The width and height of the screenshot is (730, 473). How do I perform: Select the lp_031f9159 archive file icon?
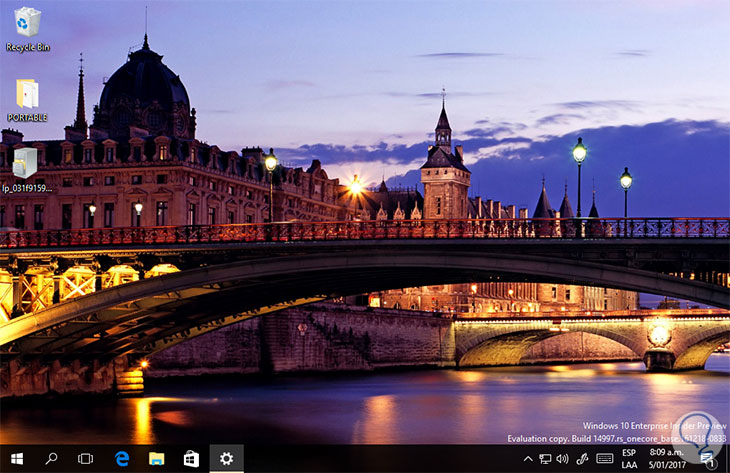coord(27,170)
